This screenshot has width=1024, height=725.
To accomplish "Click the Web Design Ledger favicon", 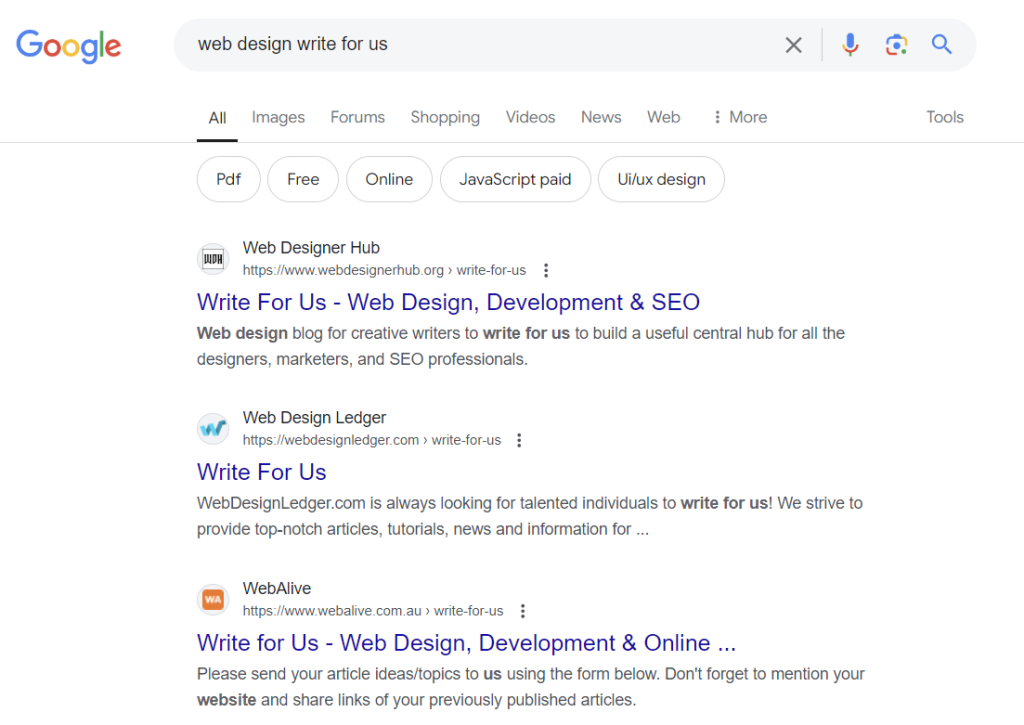I will click(x=212, y=428).
